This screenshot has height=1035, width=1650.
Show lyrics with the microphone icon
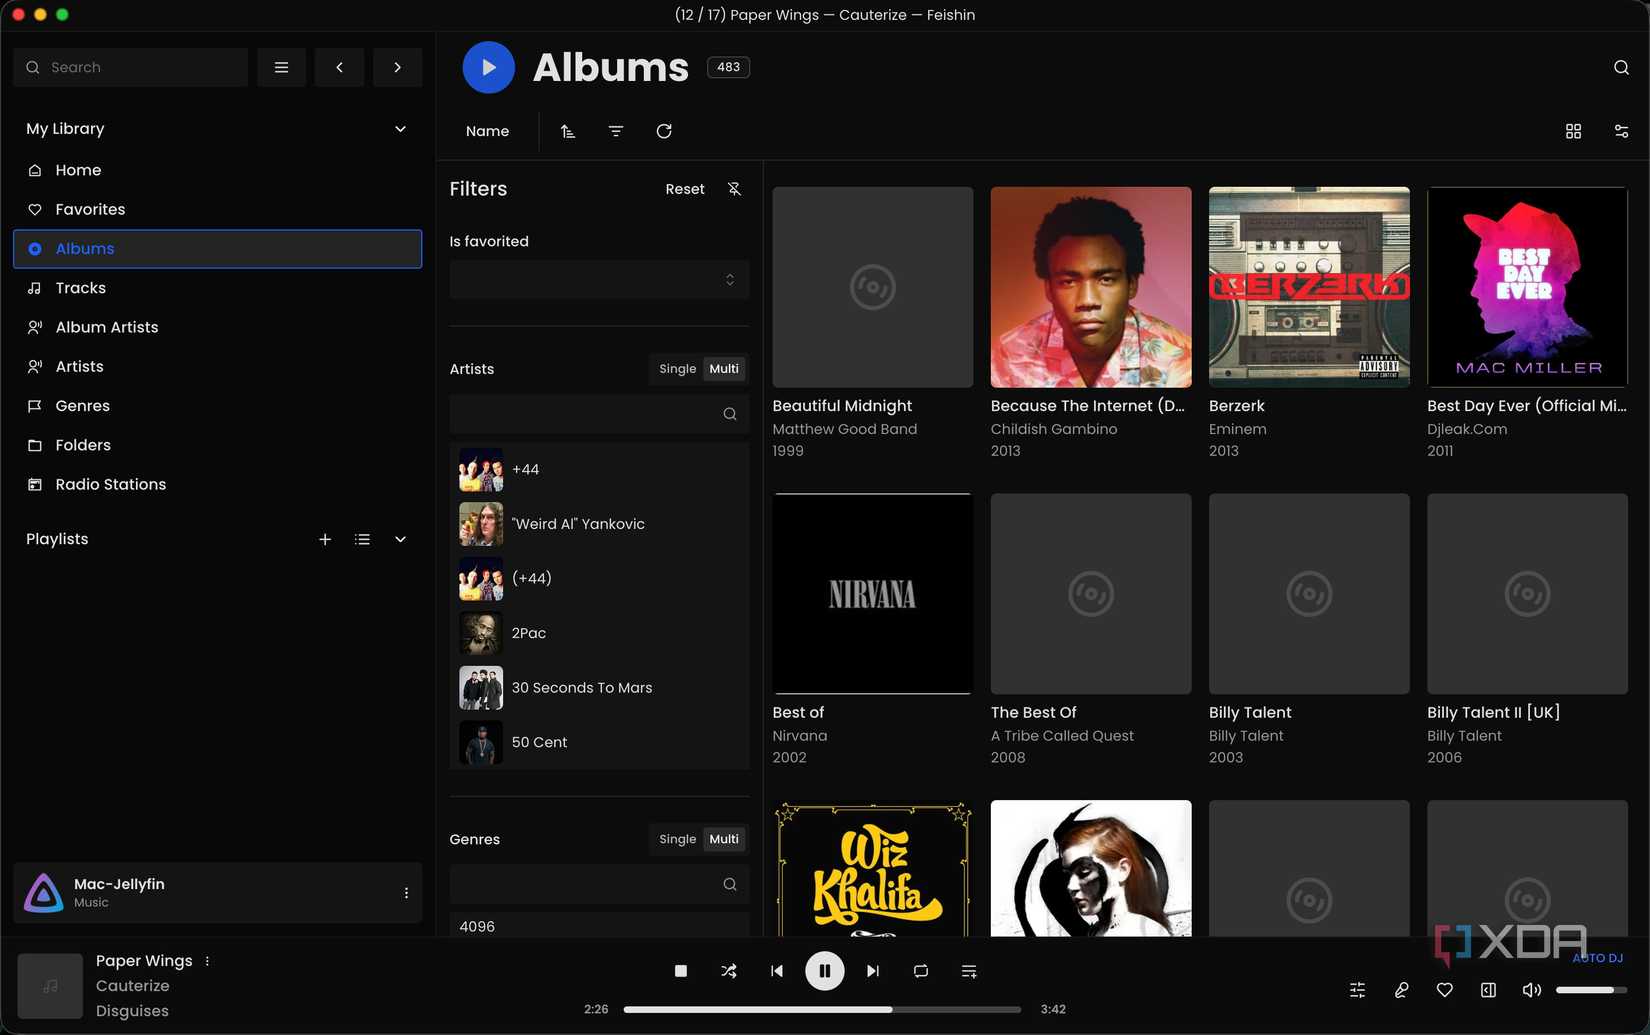tap(1401, 990)
